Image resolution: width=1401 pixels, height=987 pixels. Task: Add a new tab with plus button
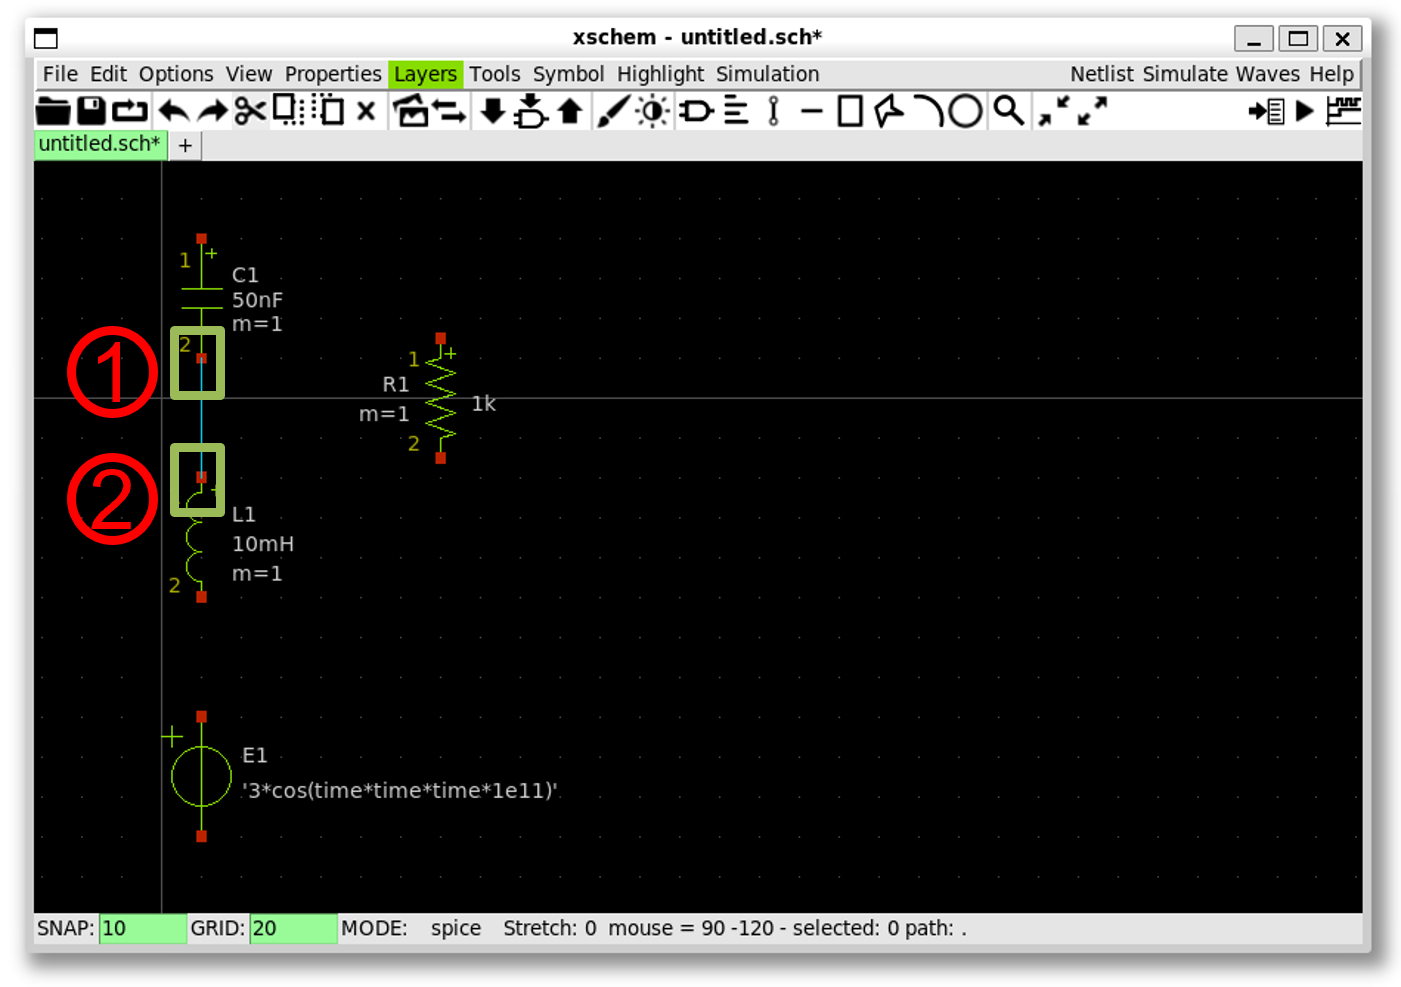[x=185, y=146]
